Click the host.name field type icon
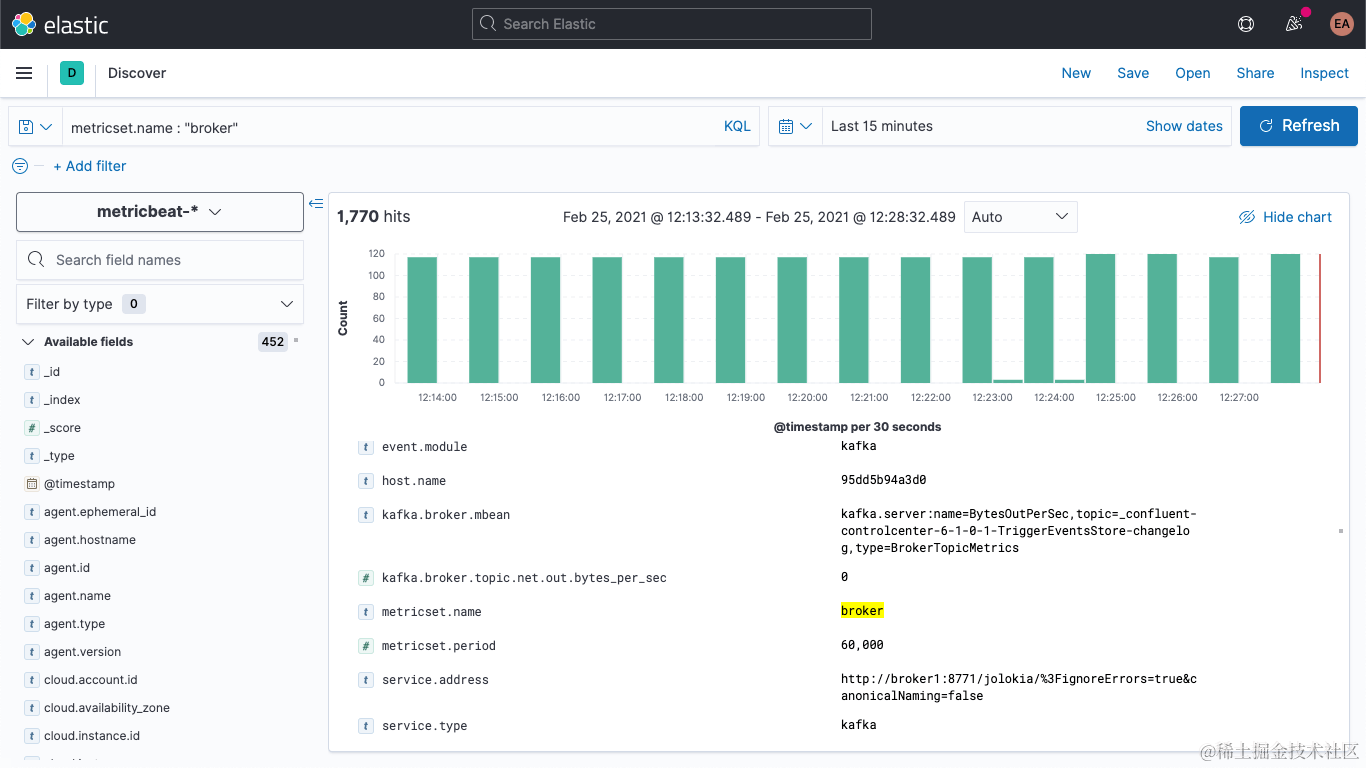Screen dimensions: 1366x768 coord(367,481)
